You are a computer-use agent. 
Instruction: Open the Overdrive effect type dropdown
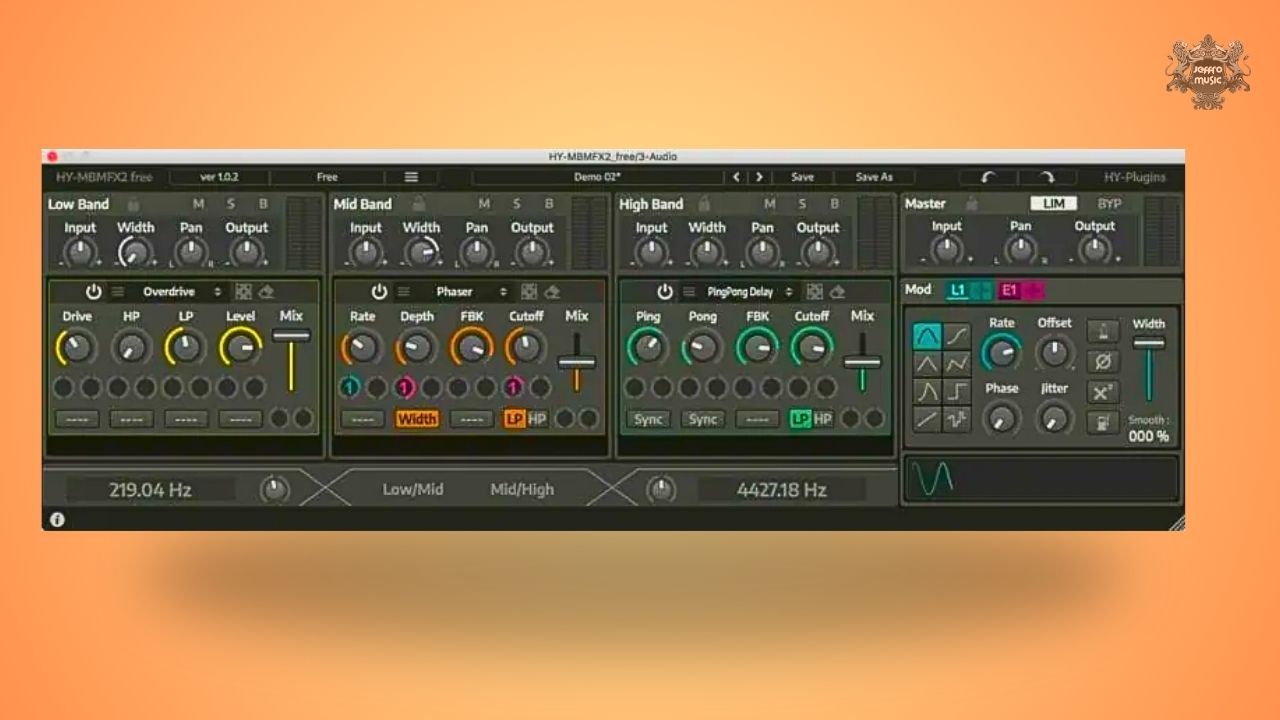(x=182, y=292)
